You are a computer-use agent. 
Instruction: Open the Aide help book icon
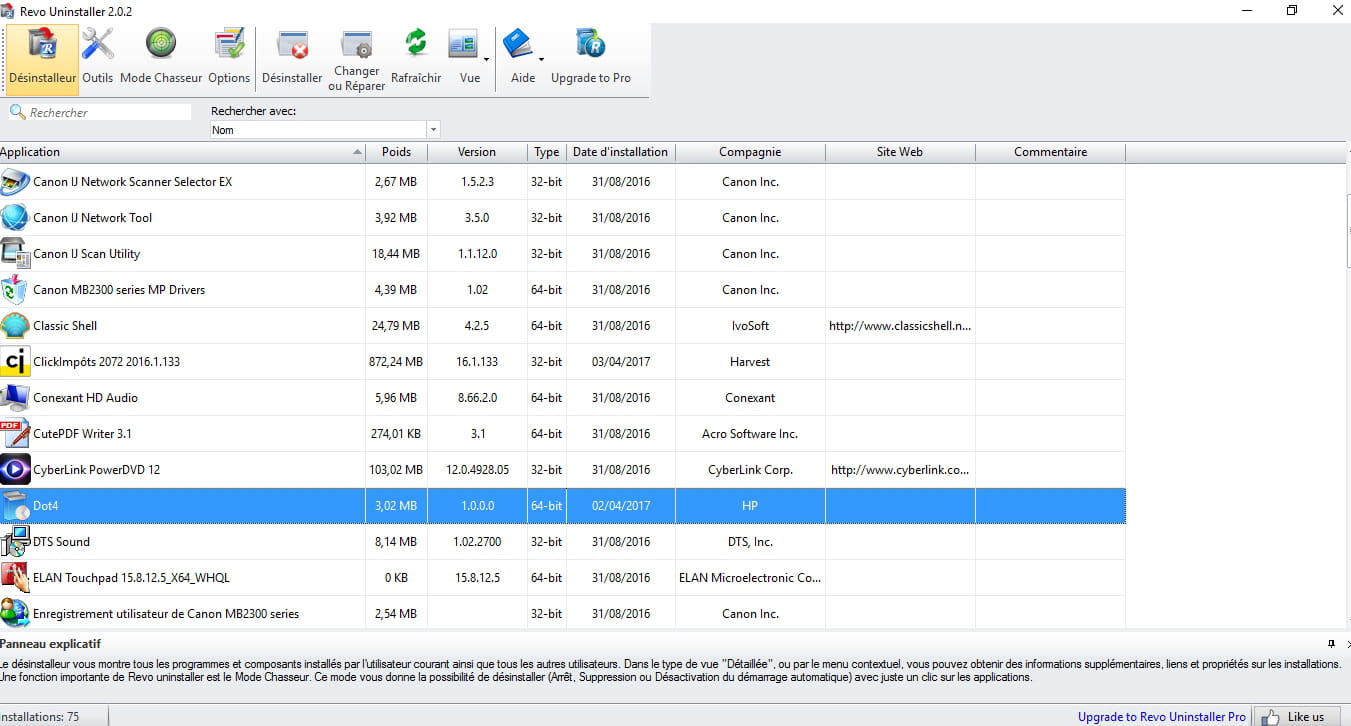point(517,44)
